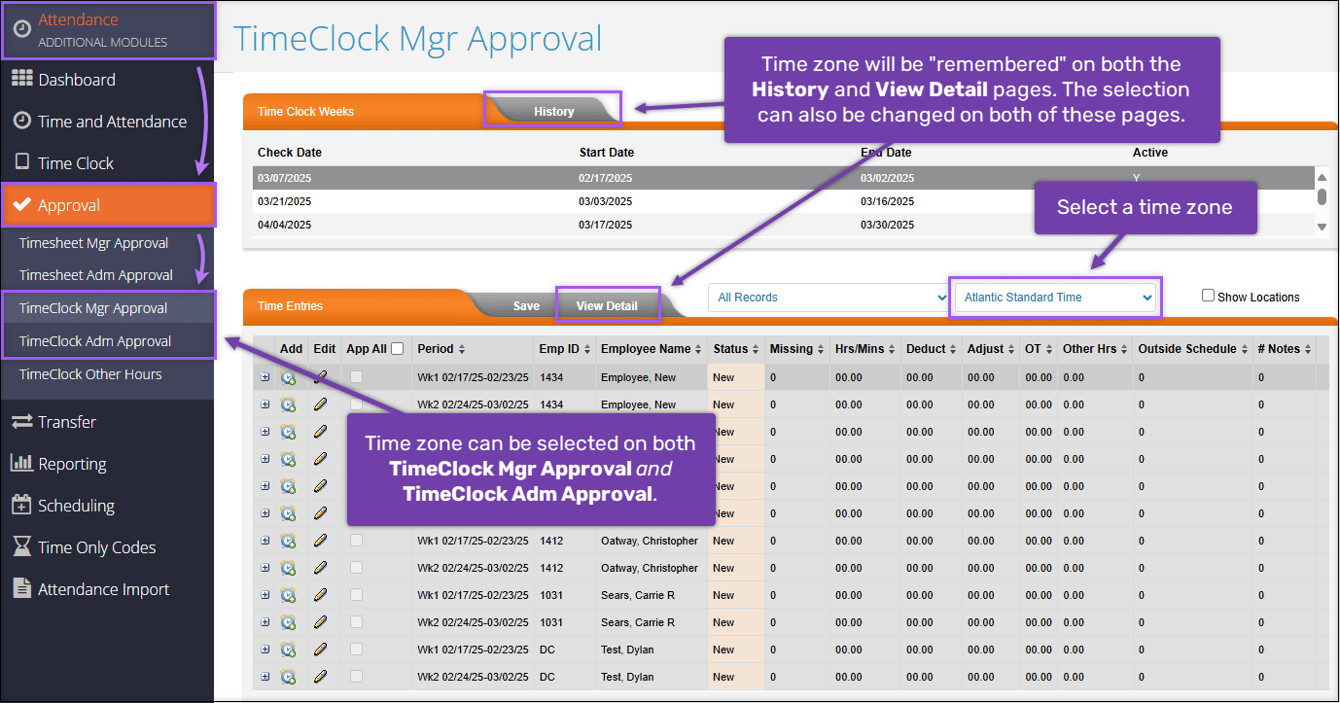The image size is (1340, 703).
Task: Open Attendance Import via its document icon
Action: (x=23, y=589)
